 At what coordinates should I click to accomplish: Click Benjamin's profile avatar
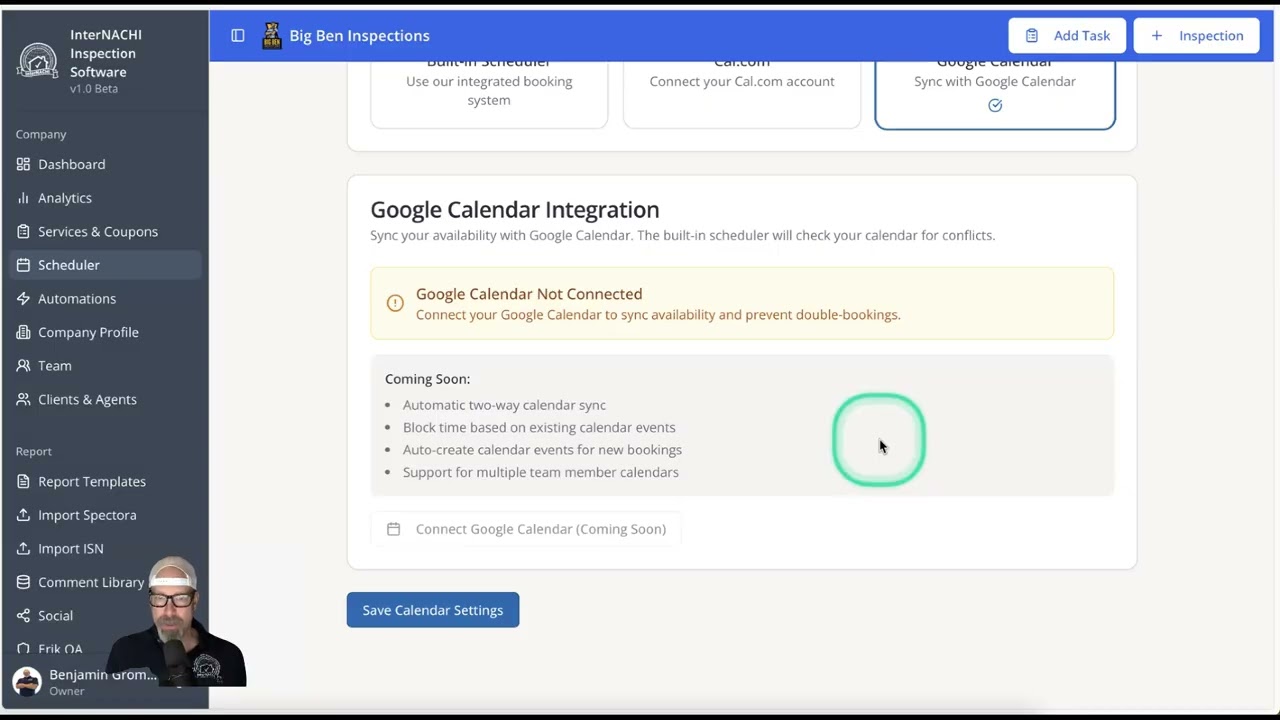click(x=27, y=682)
